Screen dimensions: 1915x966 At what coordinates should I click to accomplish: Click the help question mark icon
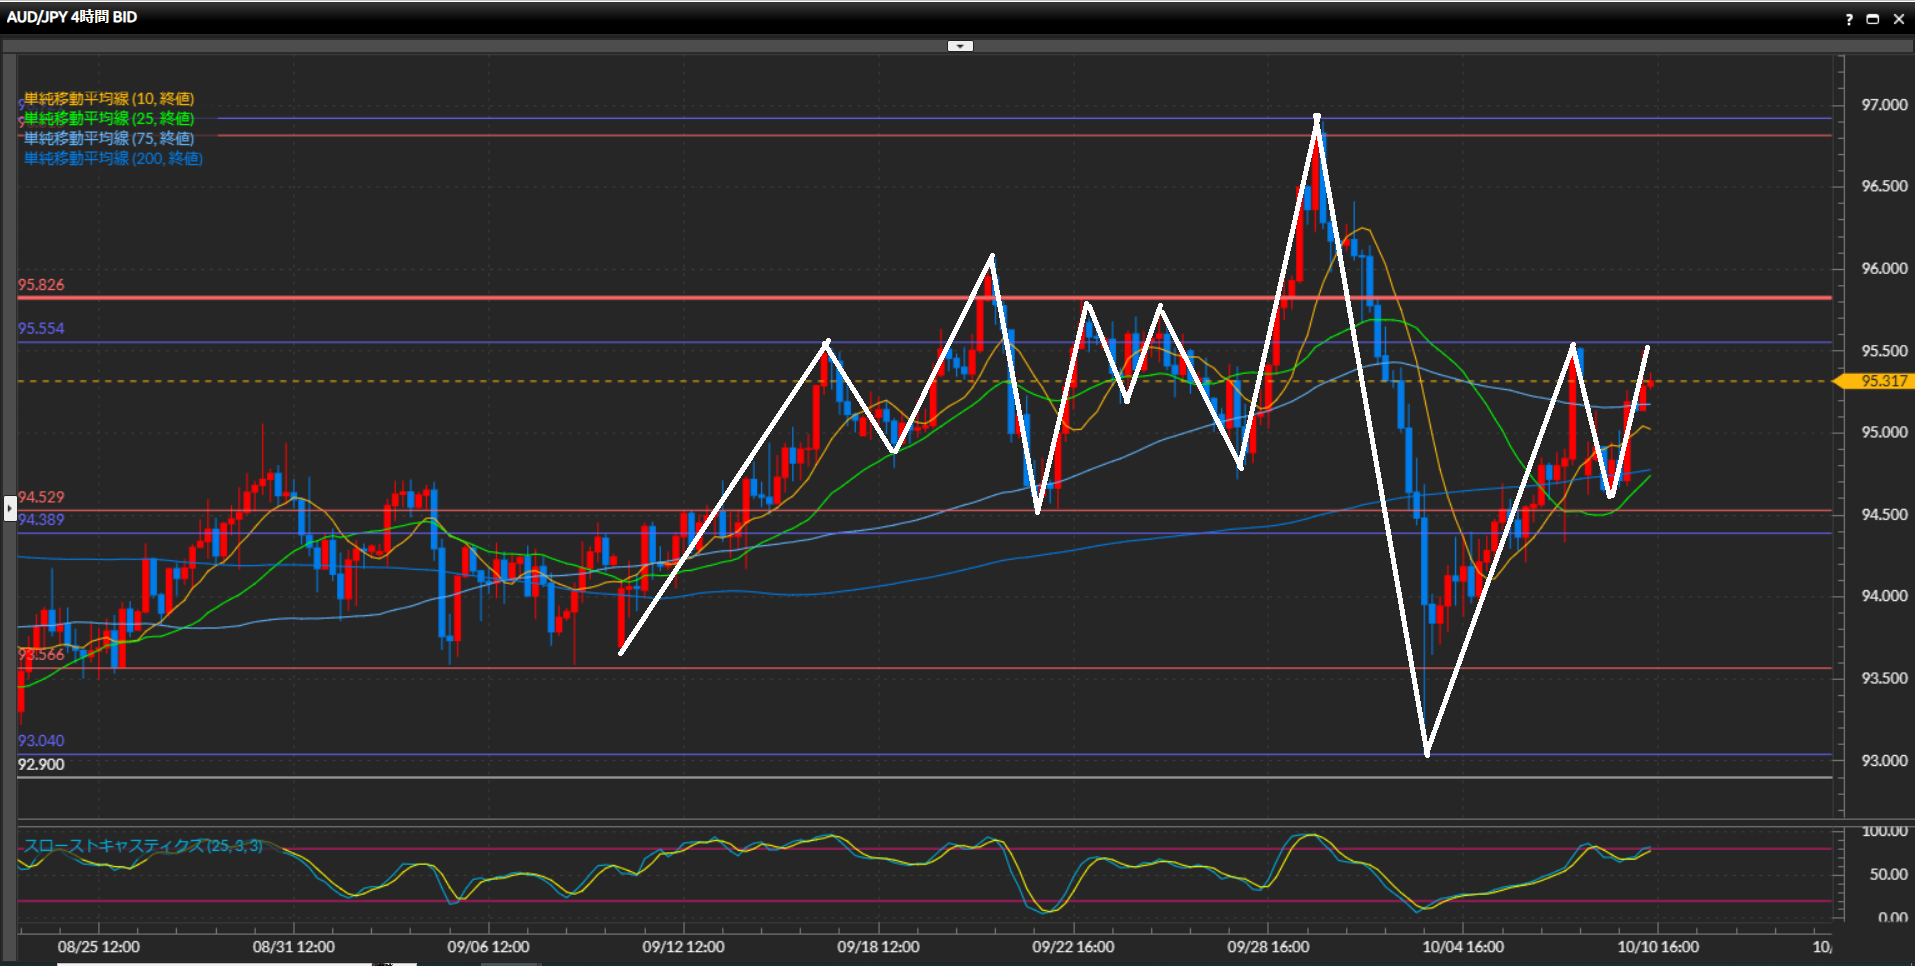(x=1849, y=19)
